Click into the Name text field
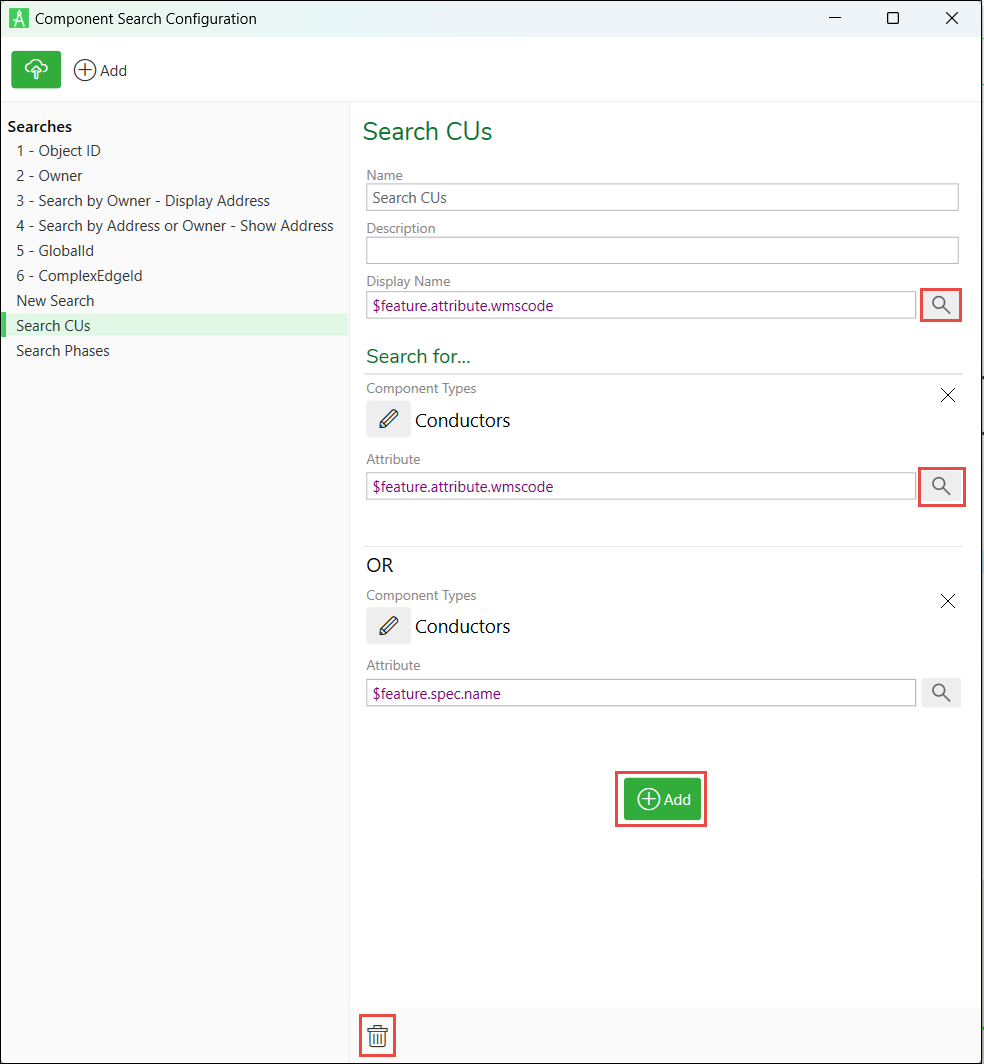 pos(662,197)
